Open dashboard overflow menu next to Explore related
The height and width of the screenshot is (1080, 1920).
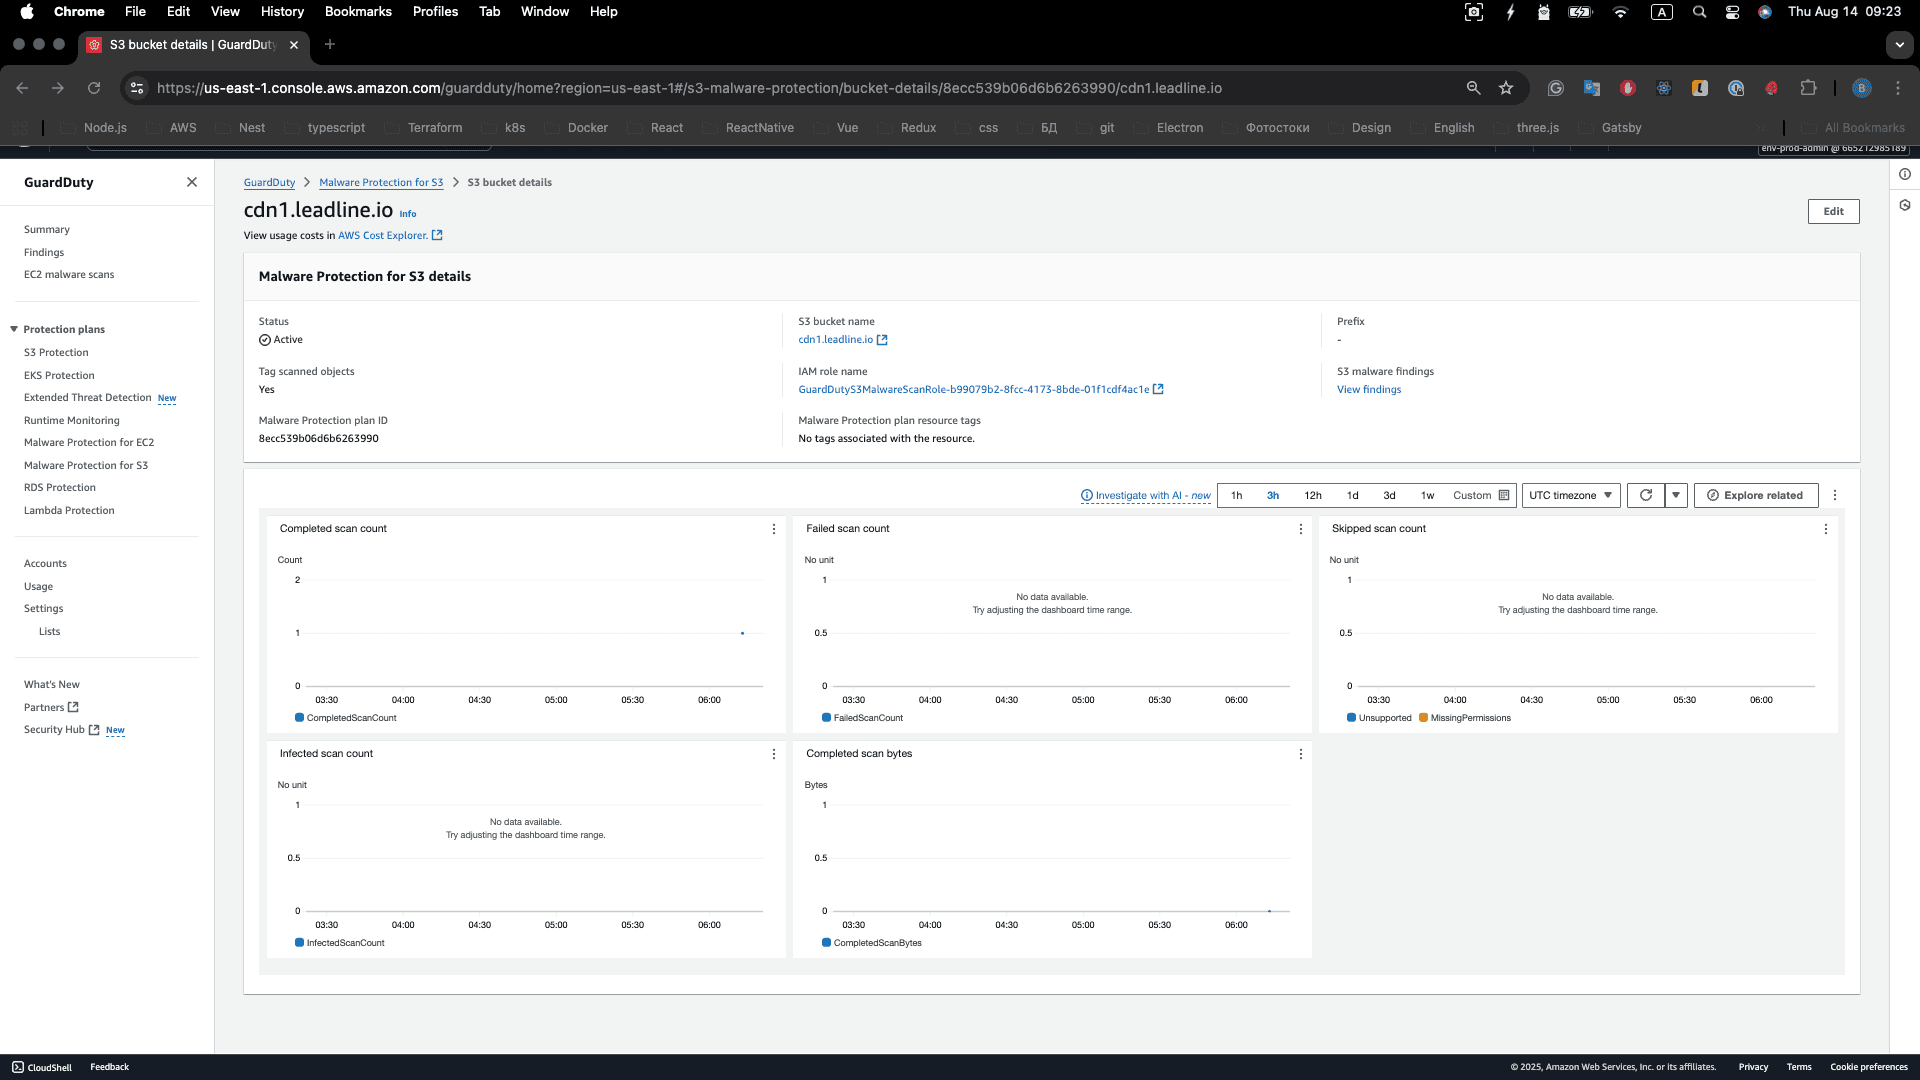[1834, 495]
